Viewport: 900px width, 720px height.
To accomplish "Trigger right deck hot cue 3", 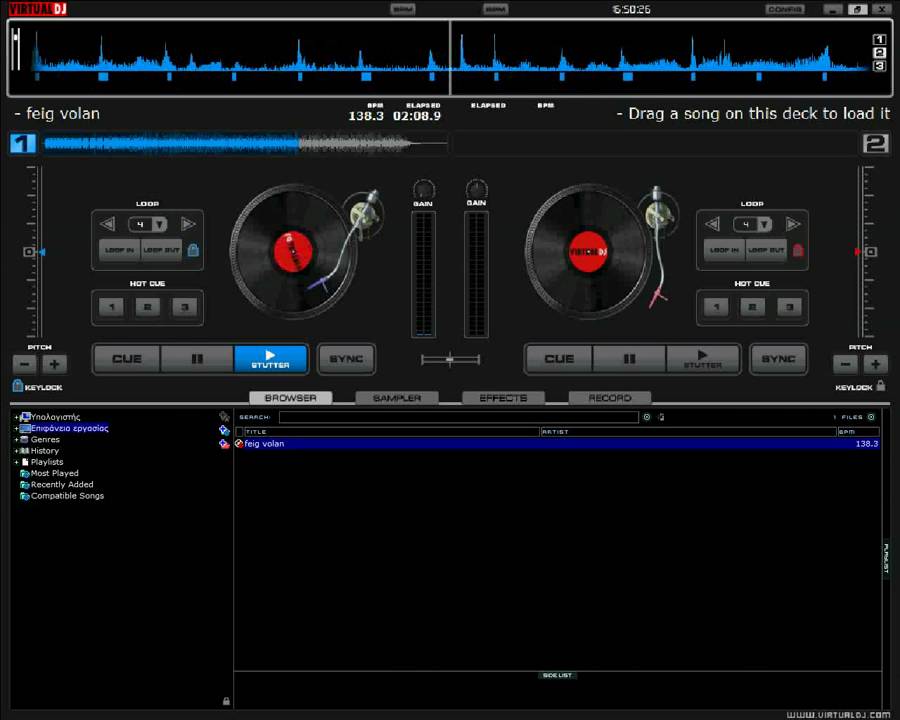I will (789, 307).
